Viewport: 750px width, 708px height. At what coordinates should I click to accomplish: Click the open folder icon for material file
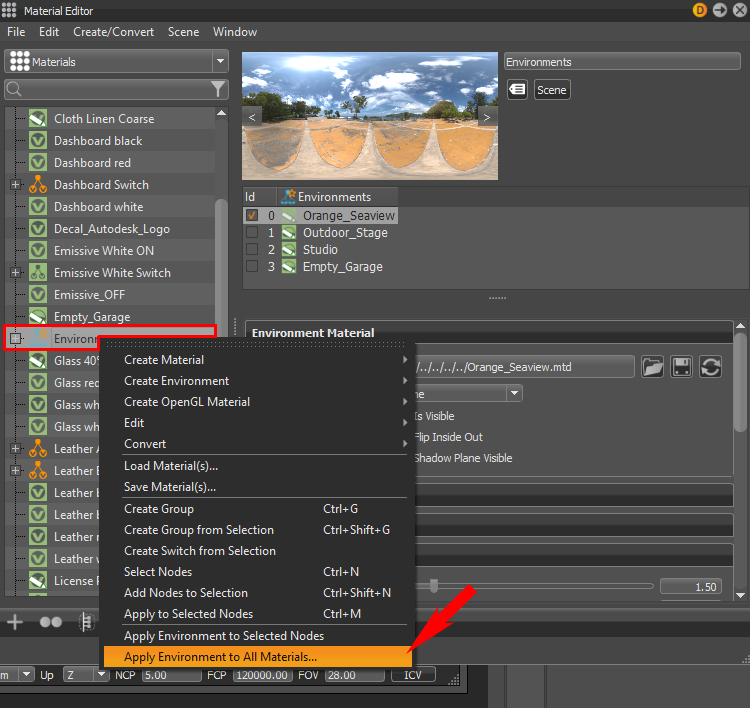[652, 367]
